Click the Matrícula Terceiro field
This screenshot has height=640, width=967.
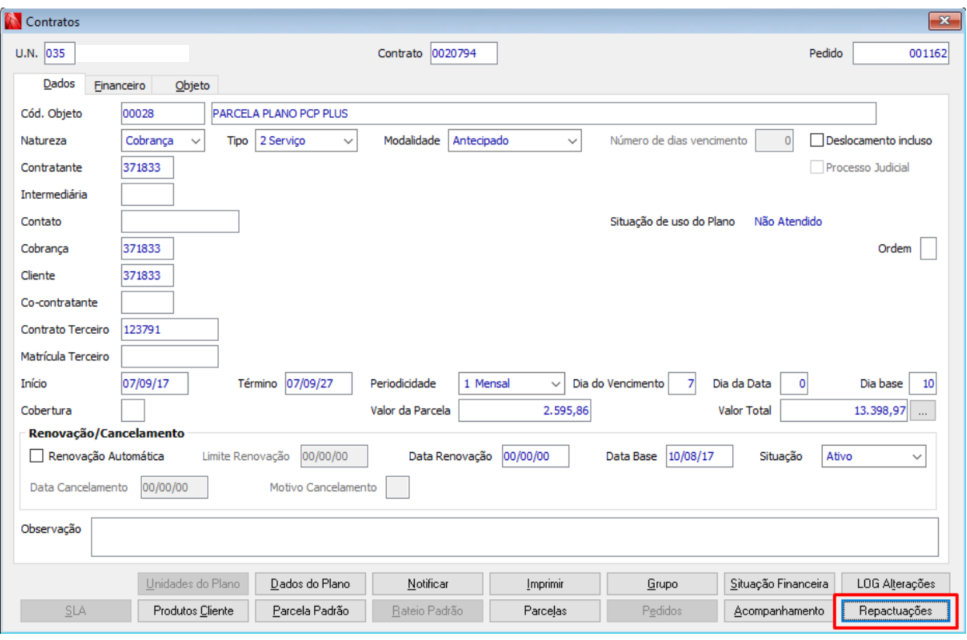tap(170, 356)
